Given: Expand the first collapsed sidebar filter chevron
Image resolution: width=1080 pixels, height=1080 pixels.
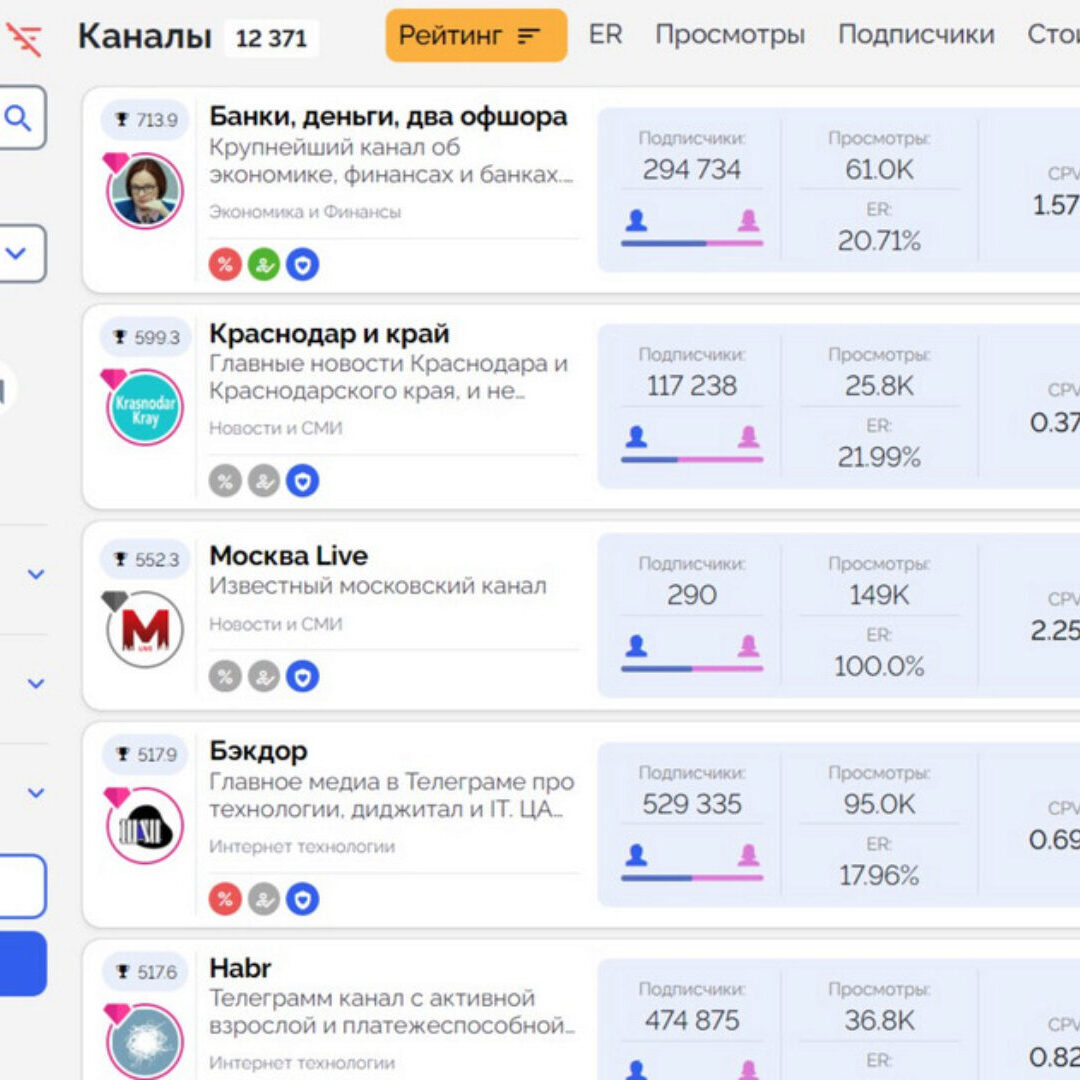Looking at the screenshot, I should coord(36,574).
